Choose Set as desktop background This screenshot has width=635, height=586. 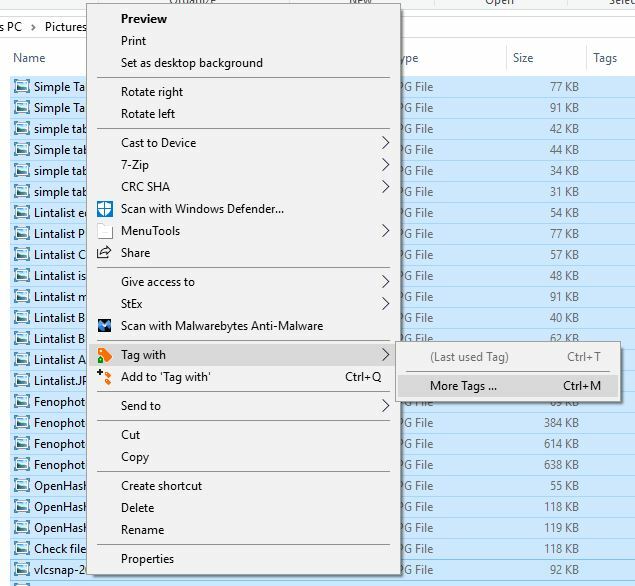coord(192,63)
